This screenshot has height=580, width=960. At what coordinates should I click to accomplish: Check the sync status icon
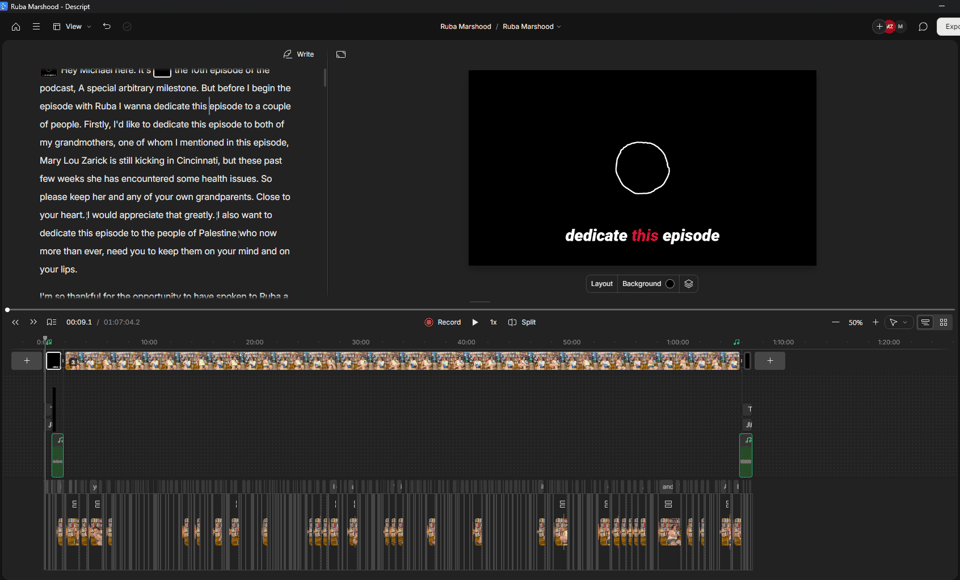pos(127,27)
